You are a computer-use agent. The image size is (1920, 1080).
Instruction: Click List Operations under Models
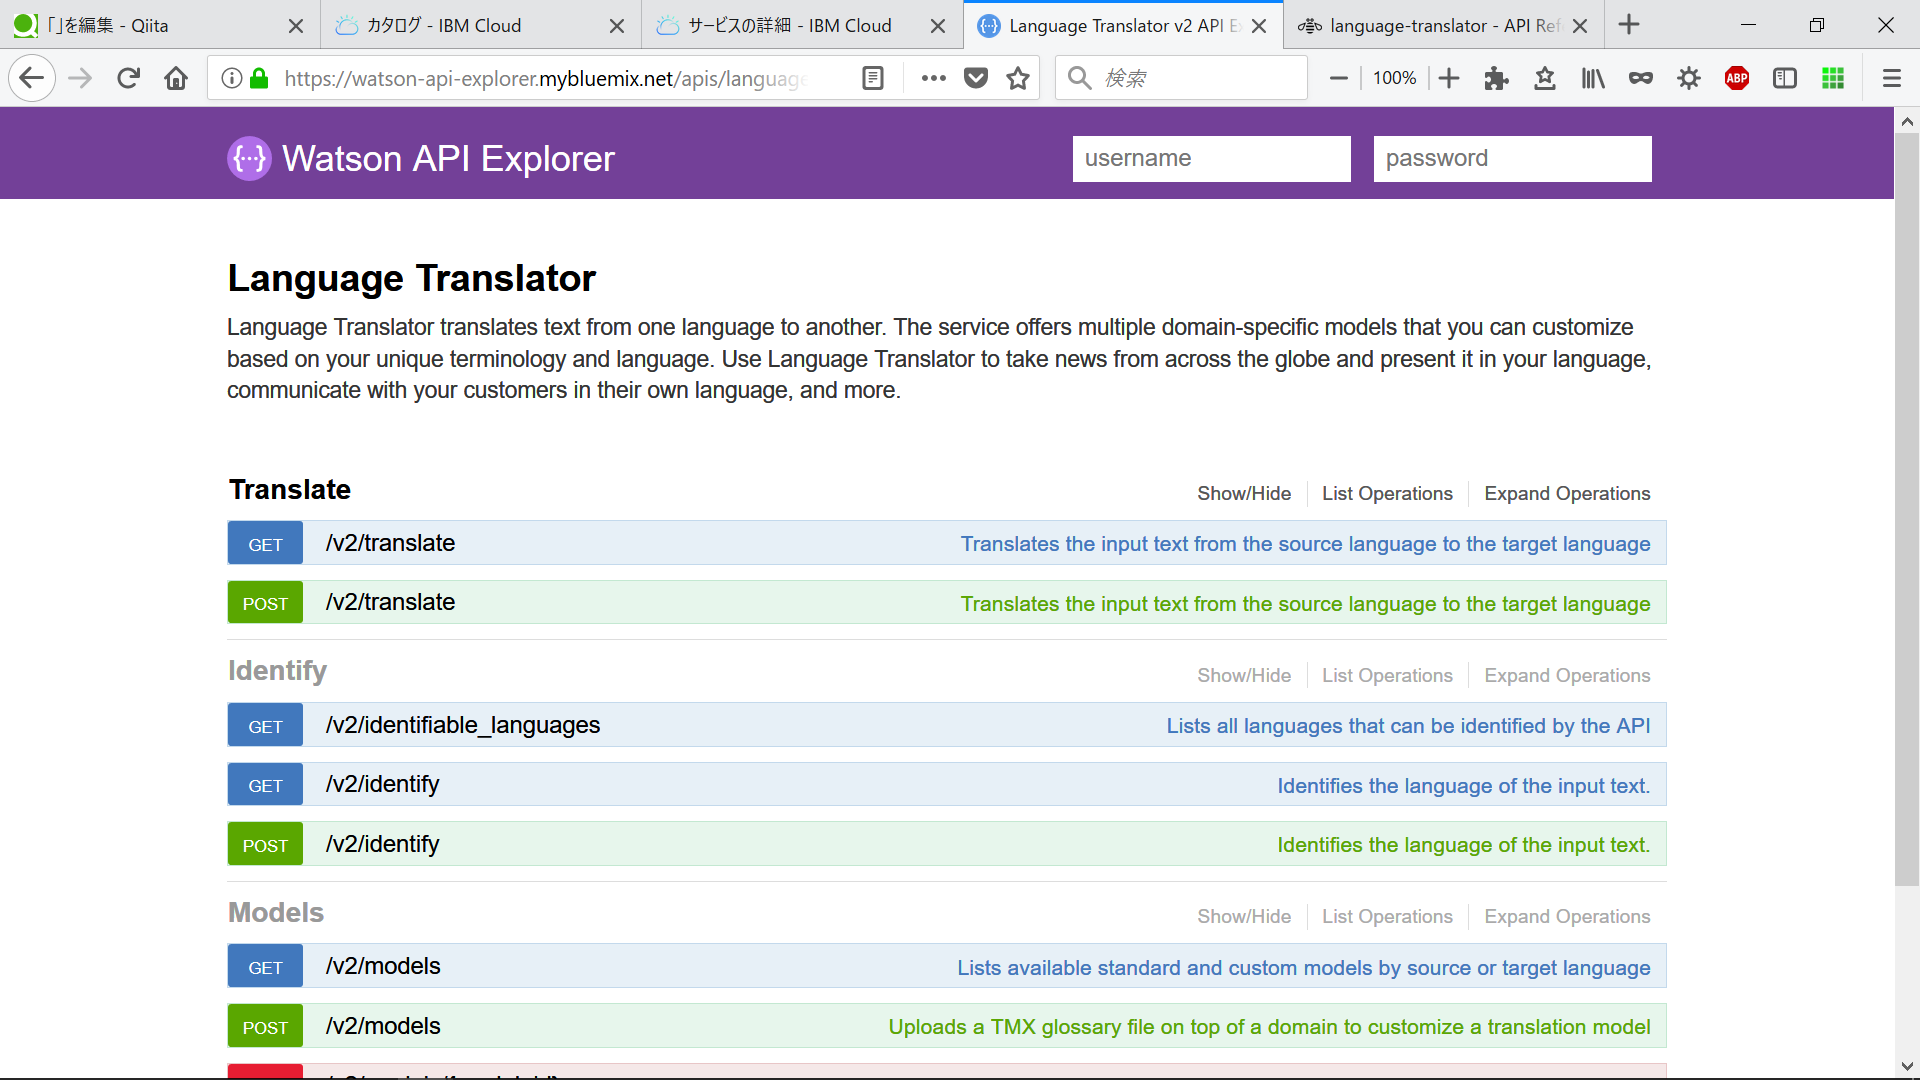[1387, 916]
